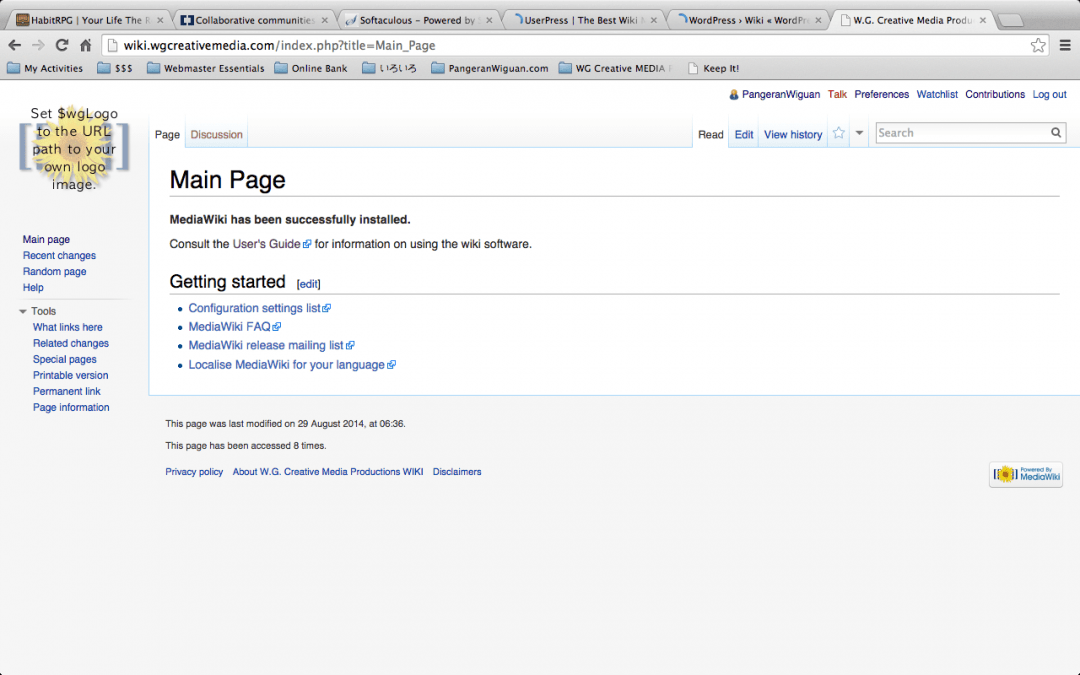Open the Edit tab
Viewport: 1080px width, 675px height.
click(744, 134)
